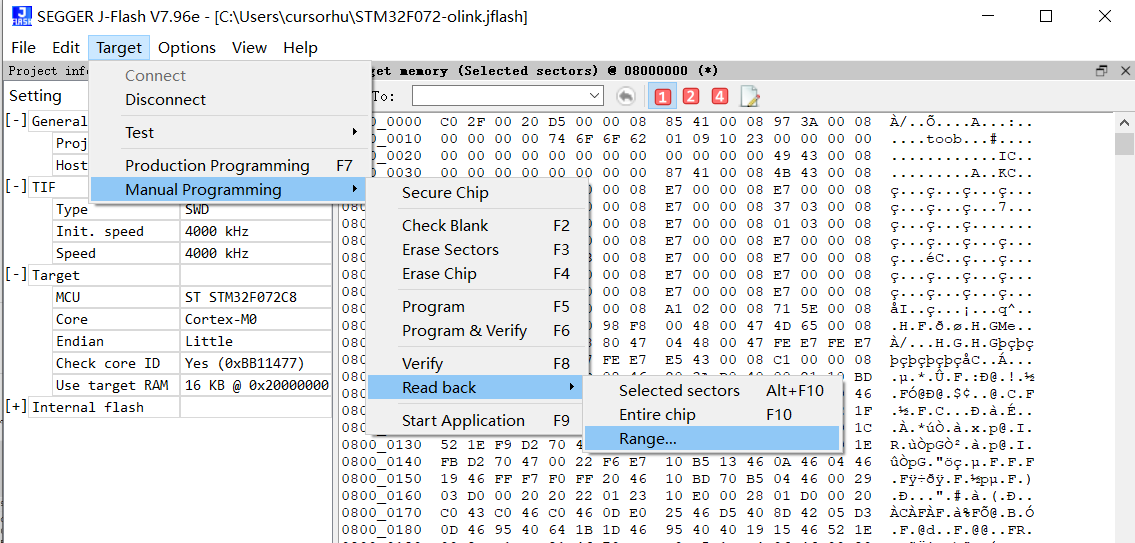Switch to 2-byte view with the 2 icon
The width and height of the screenshot is (1135, 543).
coord(691,96)
